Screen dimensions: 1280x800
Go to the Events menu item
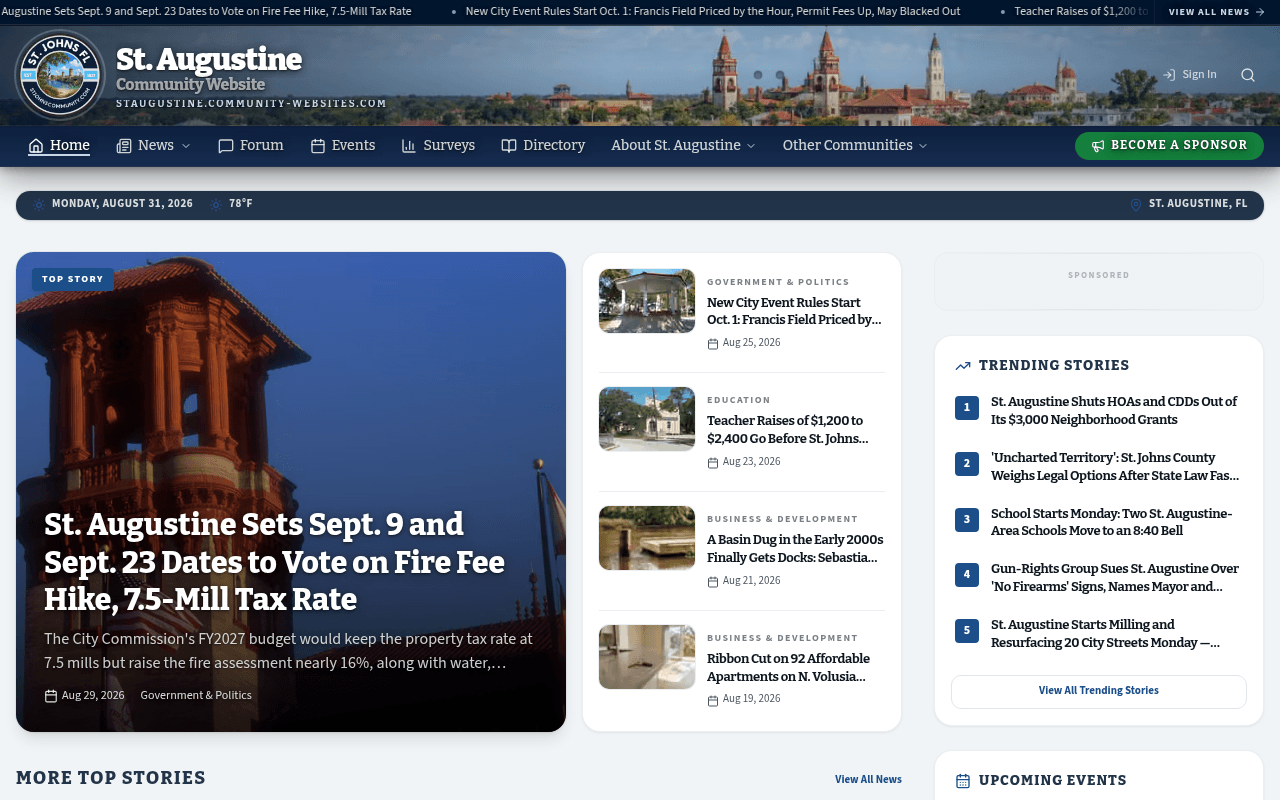343,146
